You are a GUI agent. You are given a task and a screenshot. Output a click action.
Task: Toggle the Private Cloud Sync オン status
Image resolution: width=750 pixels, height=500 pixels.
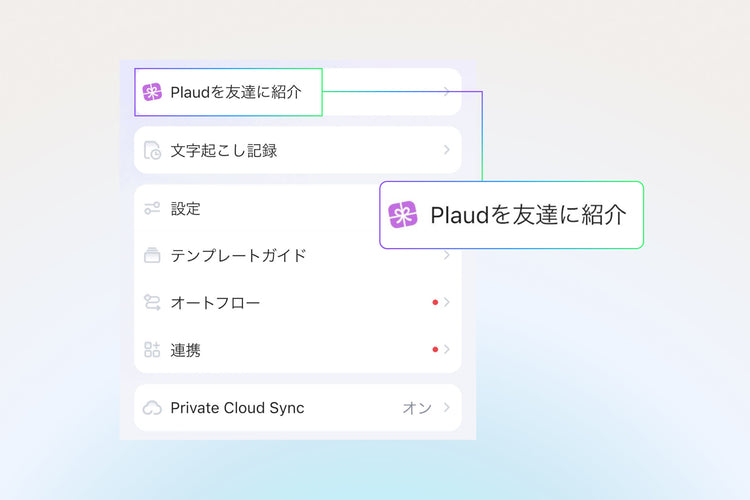(x=417, y=408)
